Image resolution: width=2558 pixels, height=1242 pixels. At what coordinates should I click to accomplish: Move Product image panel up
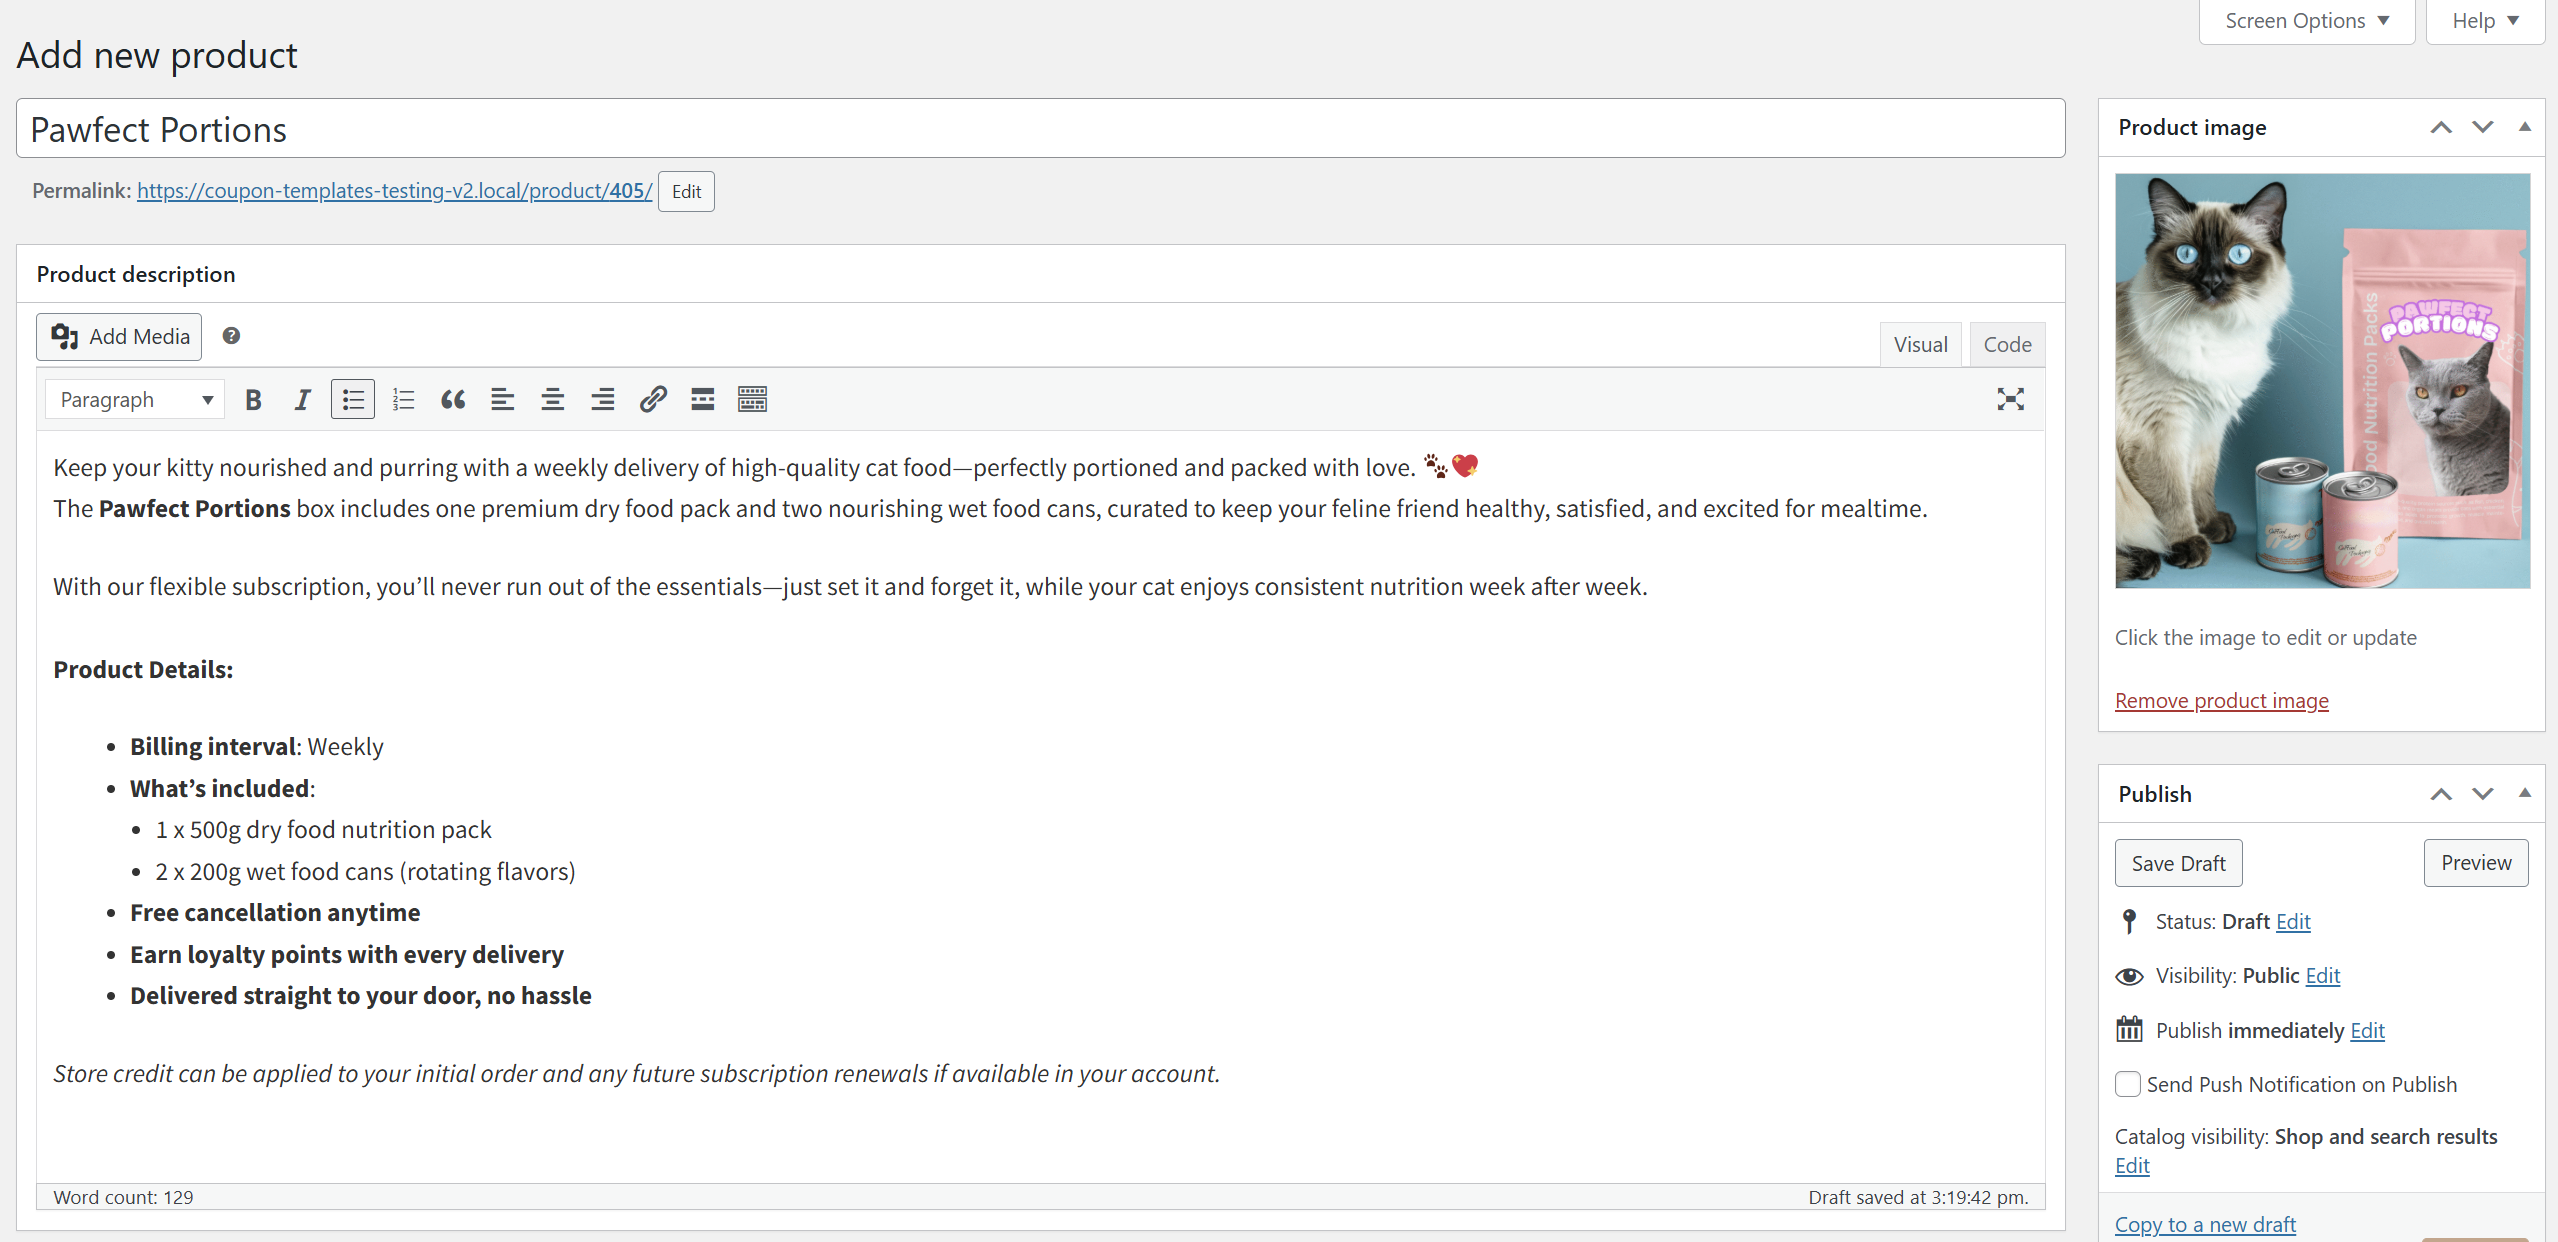pyautogui.click(x=2441, y=127)
